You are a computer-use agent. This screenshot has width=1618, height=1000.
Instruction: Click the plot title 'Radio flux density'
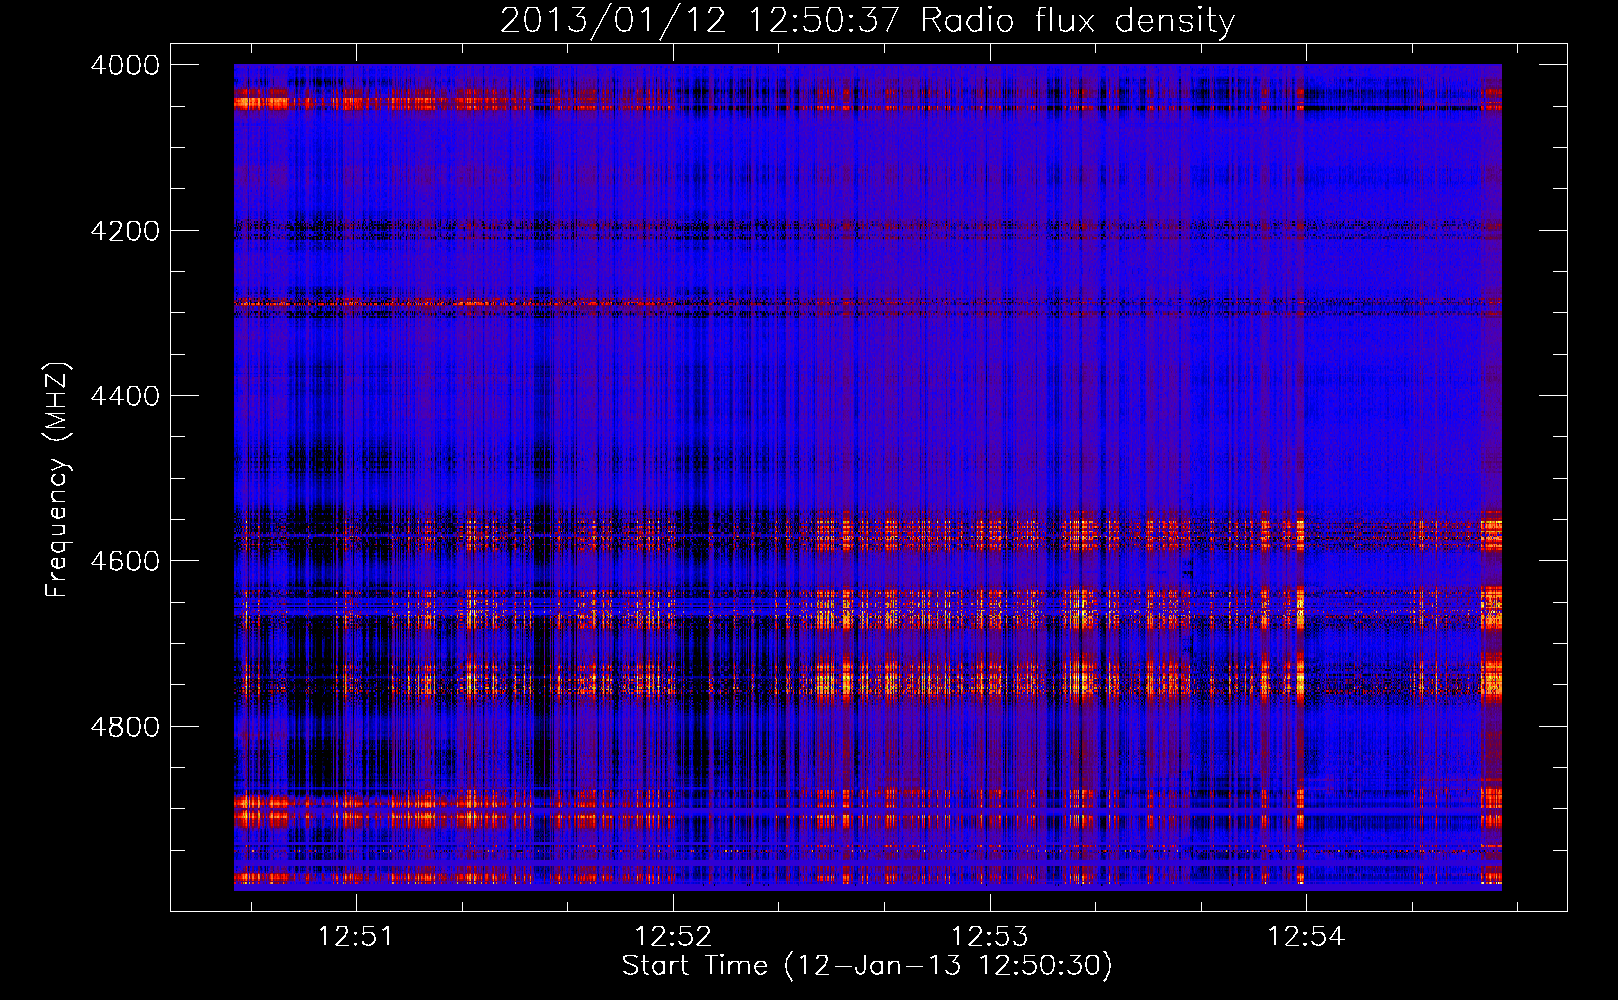click(1078, 21)
